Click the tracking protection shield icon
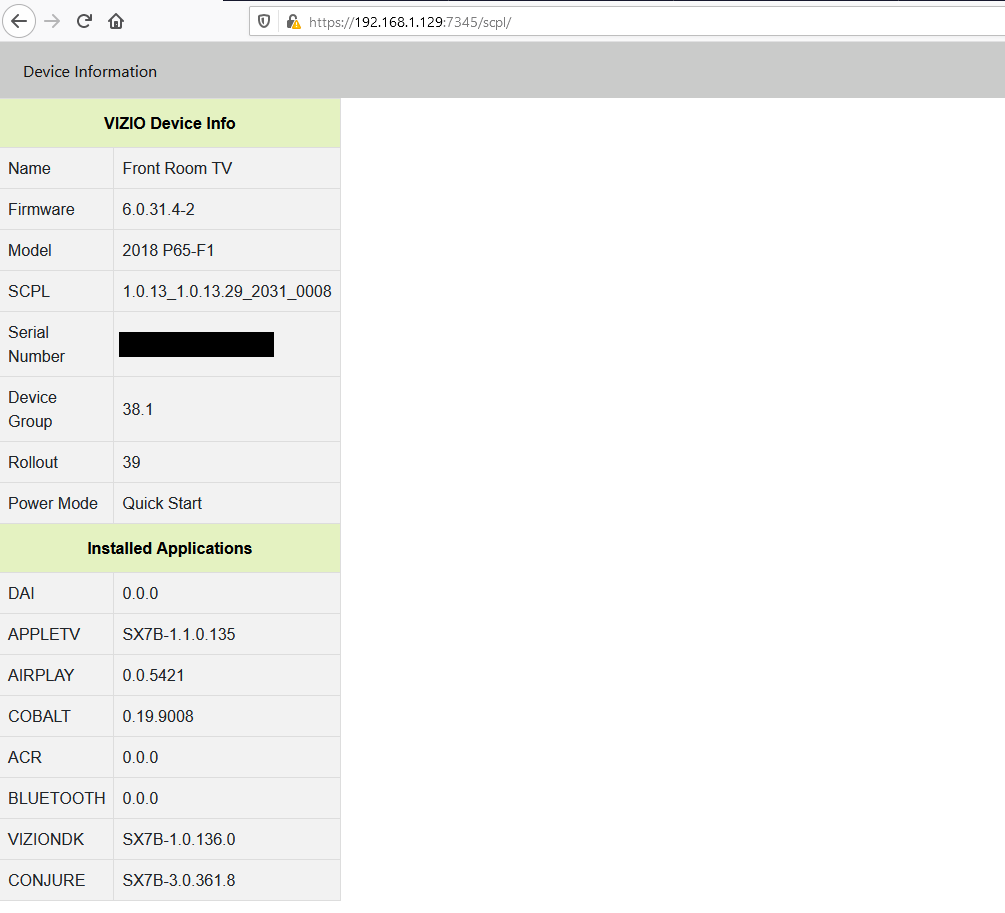The width and height of the screenshot is (1005, 913). tap(263, 22)
